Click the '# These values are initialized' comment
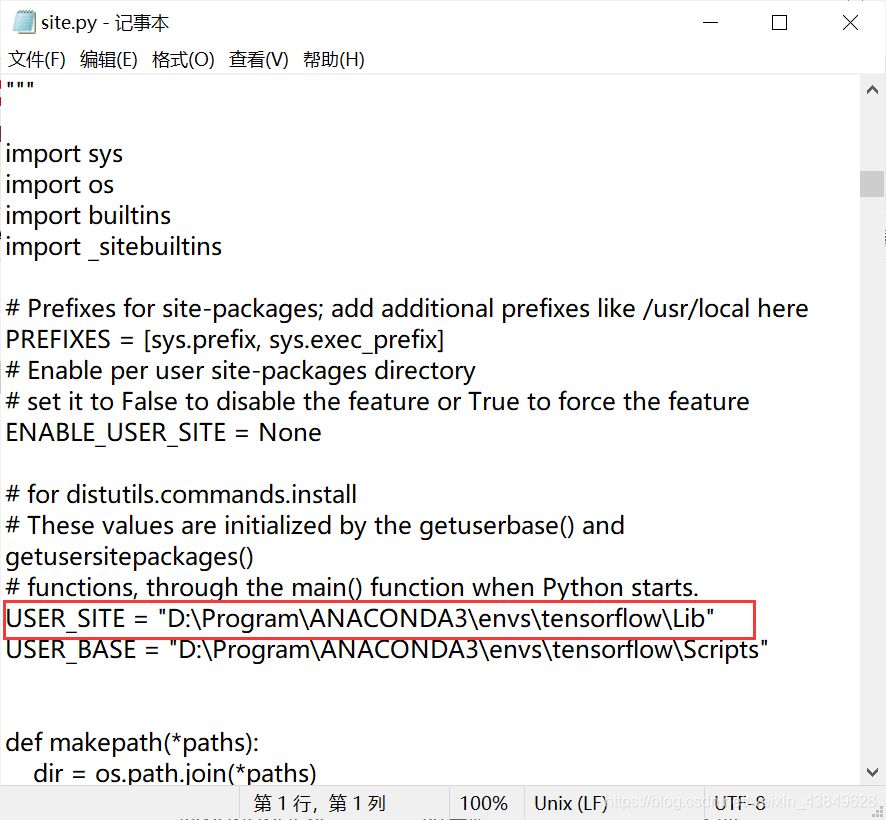 pos(315,526)
